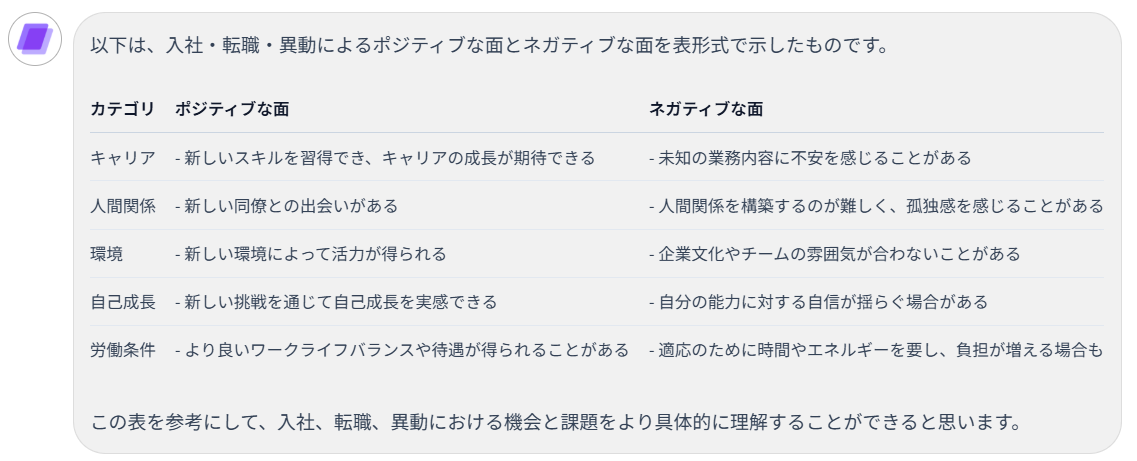Click the 新しい同僚との出会いがある cell
The image size is (1137, 461).
[286, 206]
